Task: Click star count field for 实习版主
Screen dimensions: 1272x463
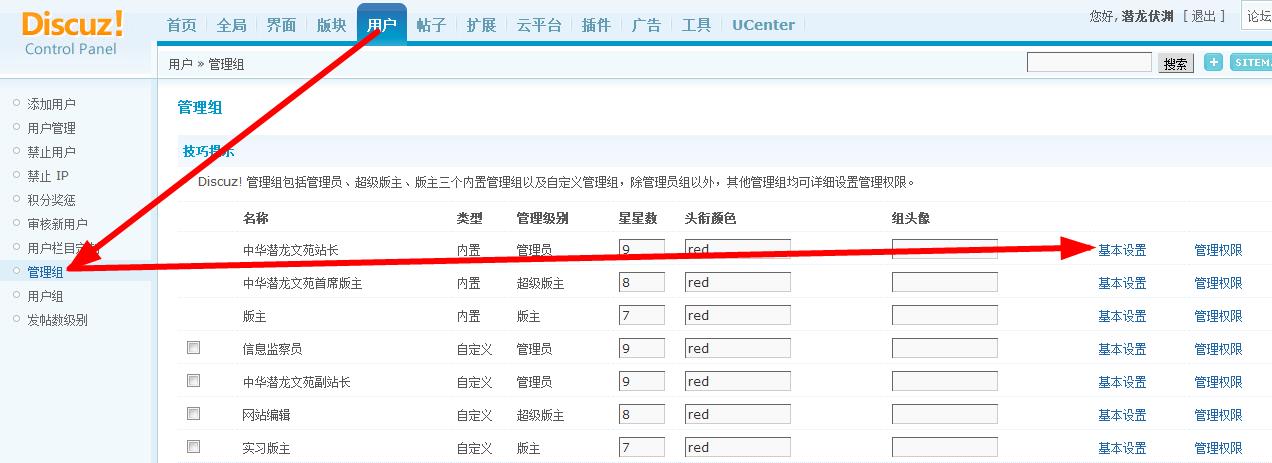Action: coord(642,447)
